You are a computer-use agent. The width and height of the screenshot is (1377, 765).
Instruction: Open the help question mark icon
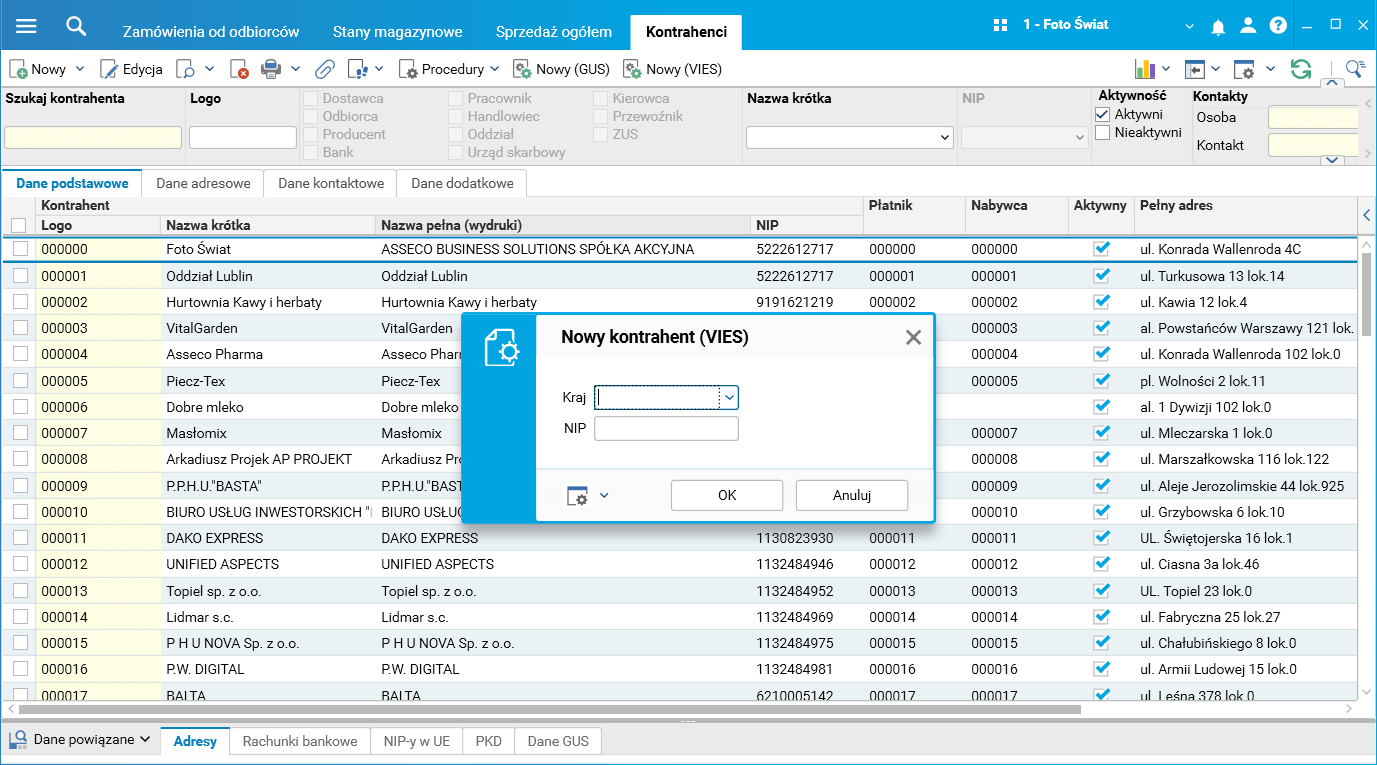(1278, 26)
